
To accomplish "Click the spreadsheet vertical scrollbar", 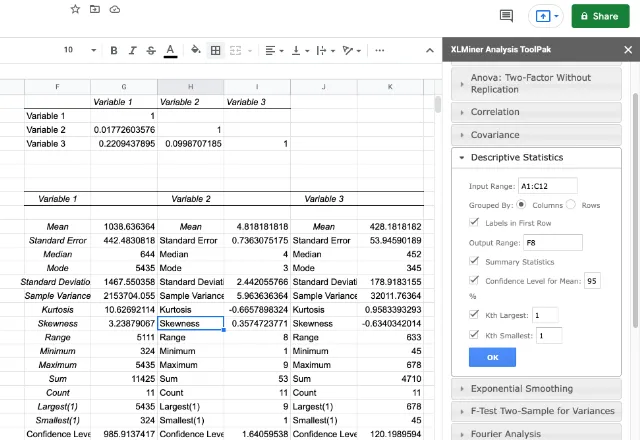I will (x=438, y=104).
